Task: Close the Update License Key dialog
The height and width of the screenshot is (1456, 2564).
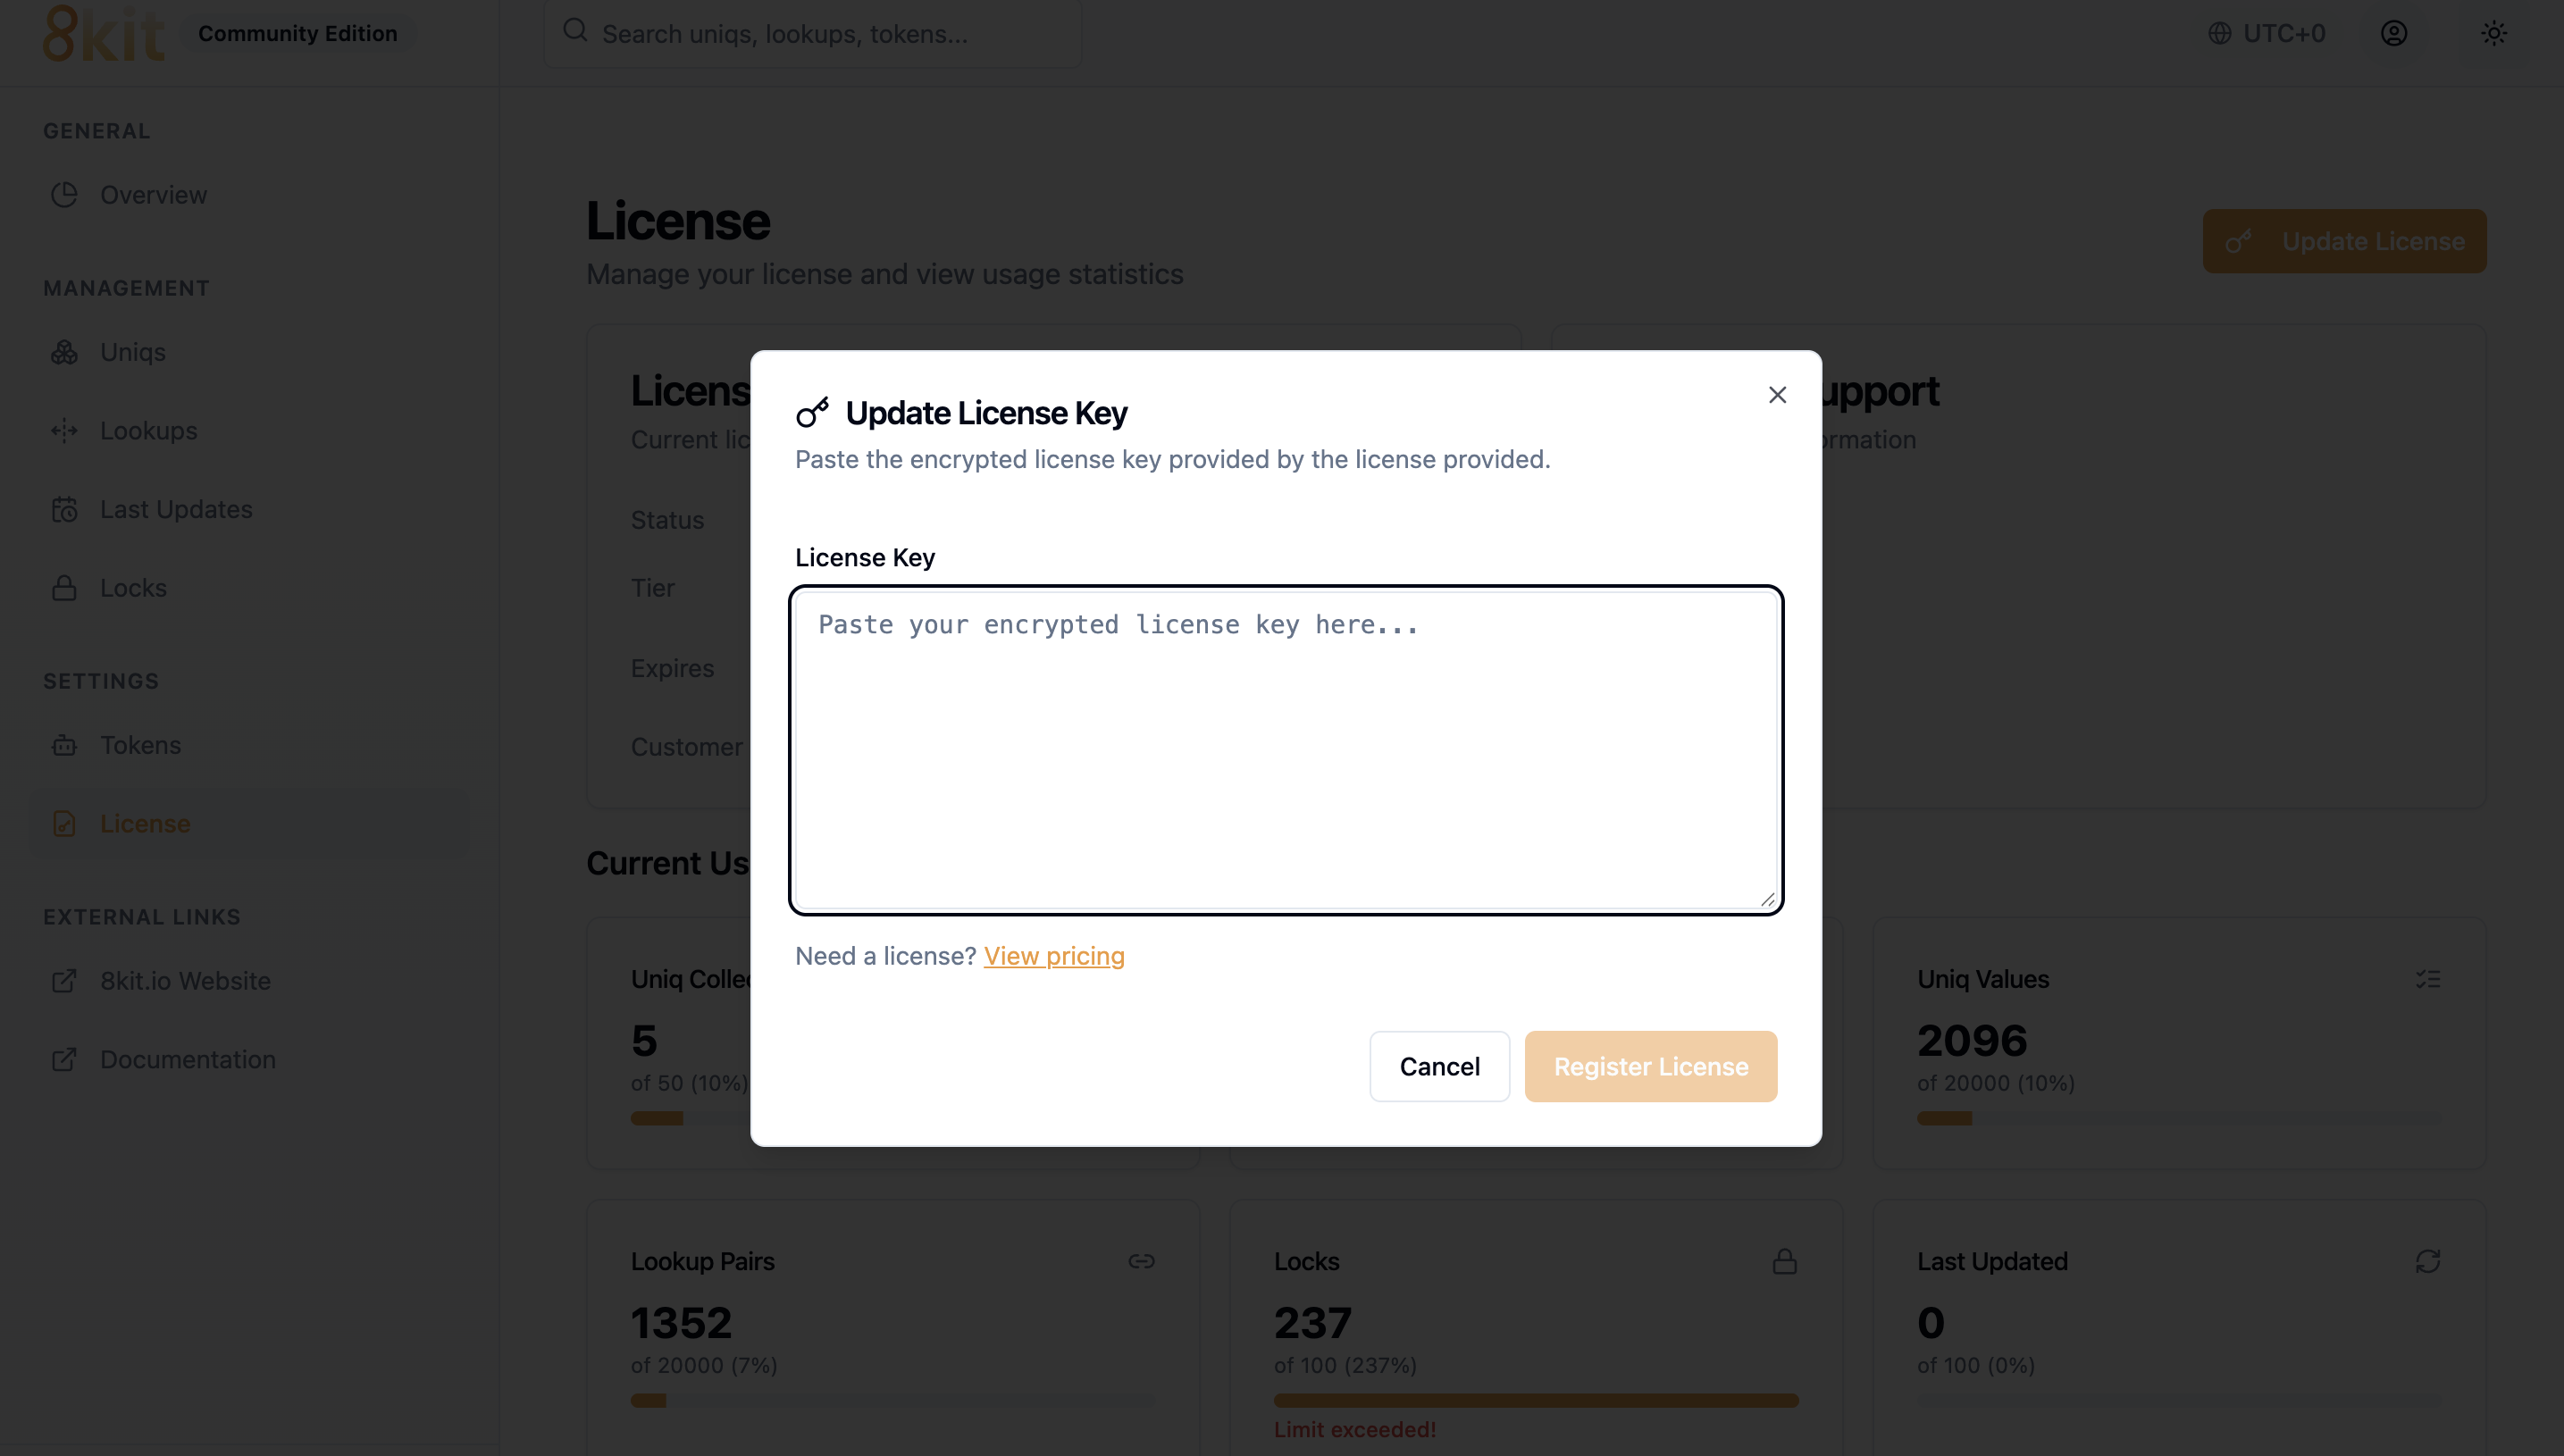Action: click(x=1777, y=395)
